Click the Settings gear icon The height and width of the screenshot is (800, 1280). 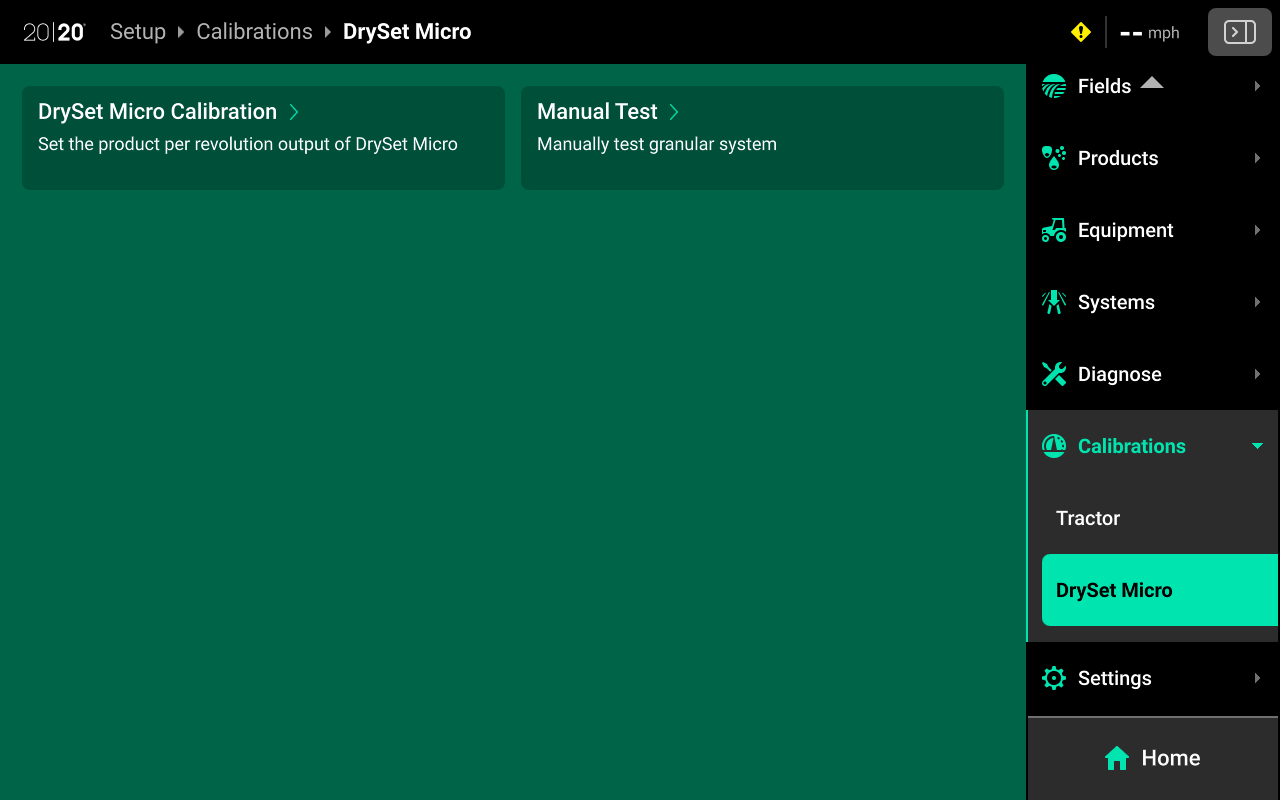(x=1054, y=678)
